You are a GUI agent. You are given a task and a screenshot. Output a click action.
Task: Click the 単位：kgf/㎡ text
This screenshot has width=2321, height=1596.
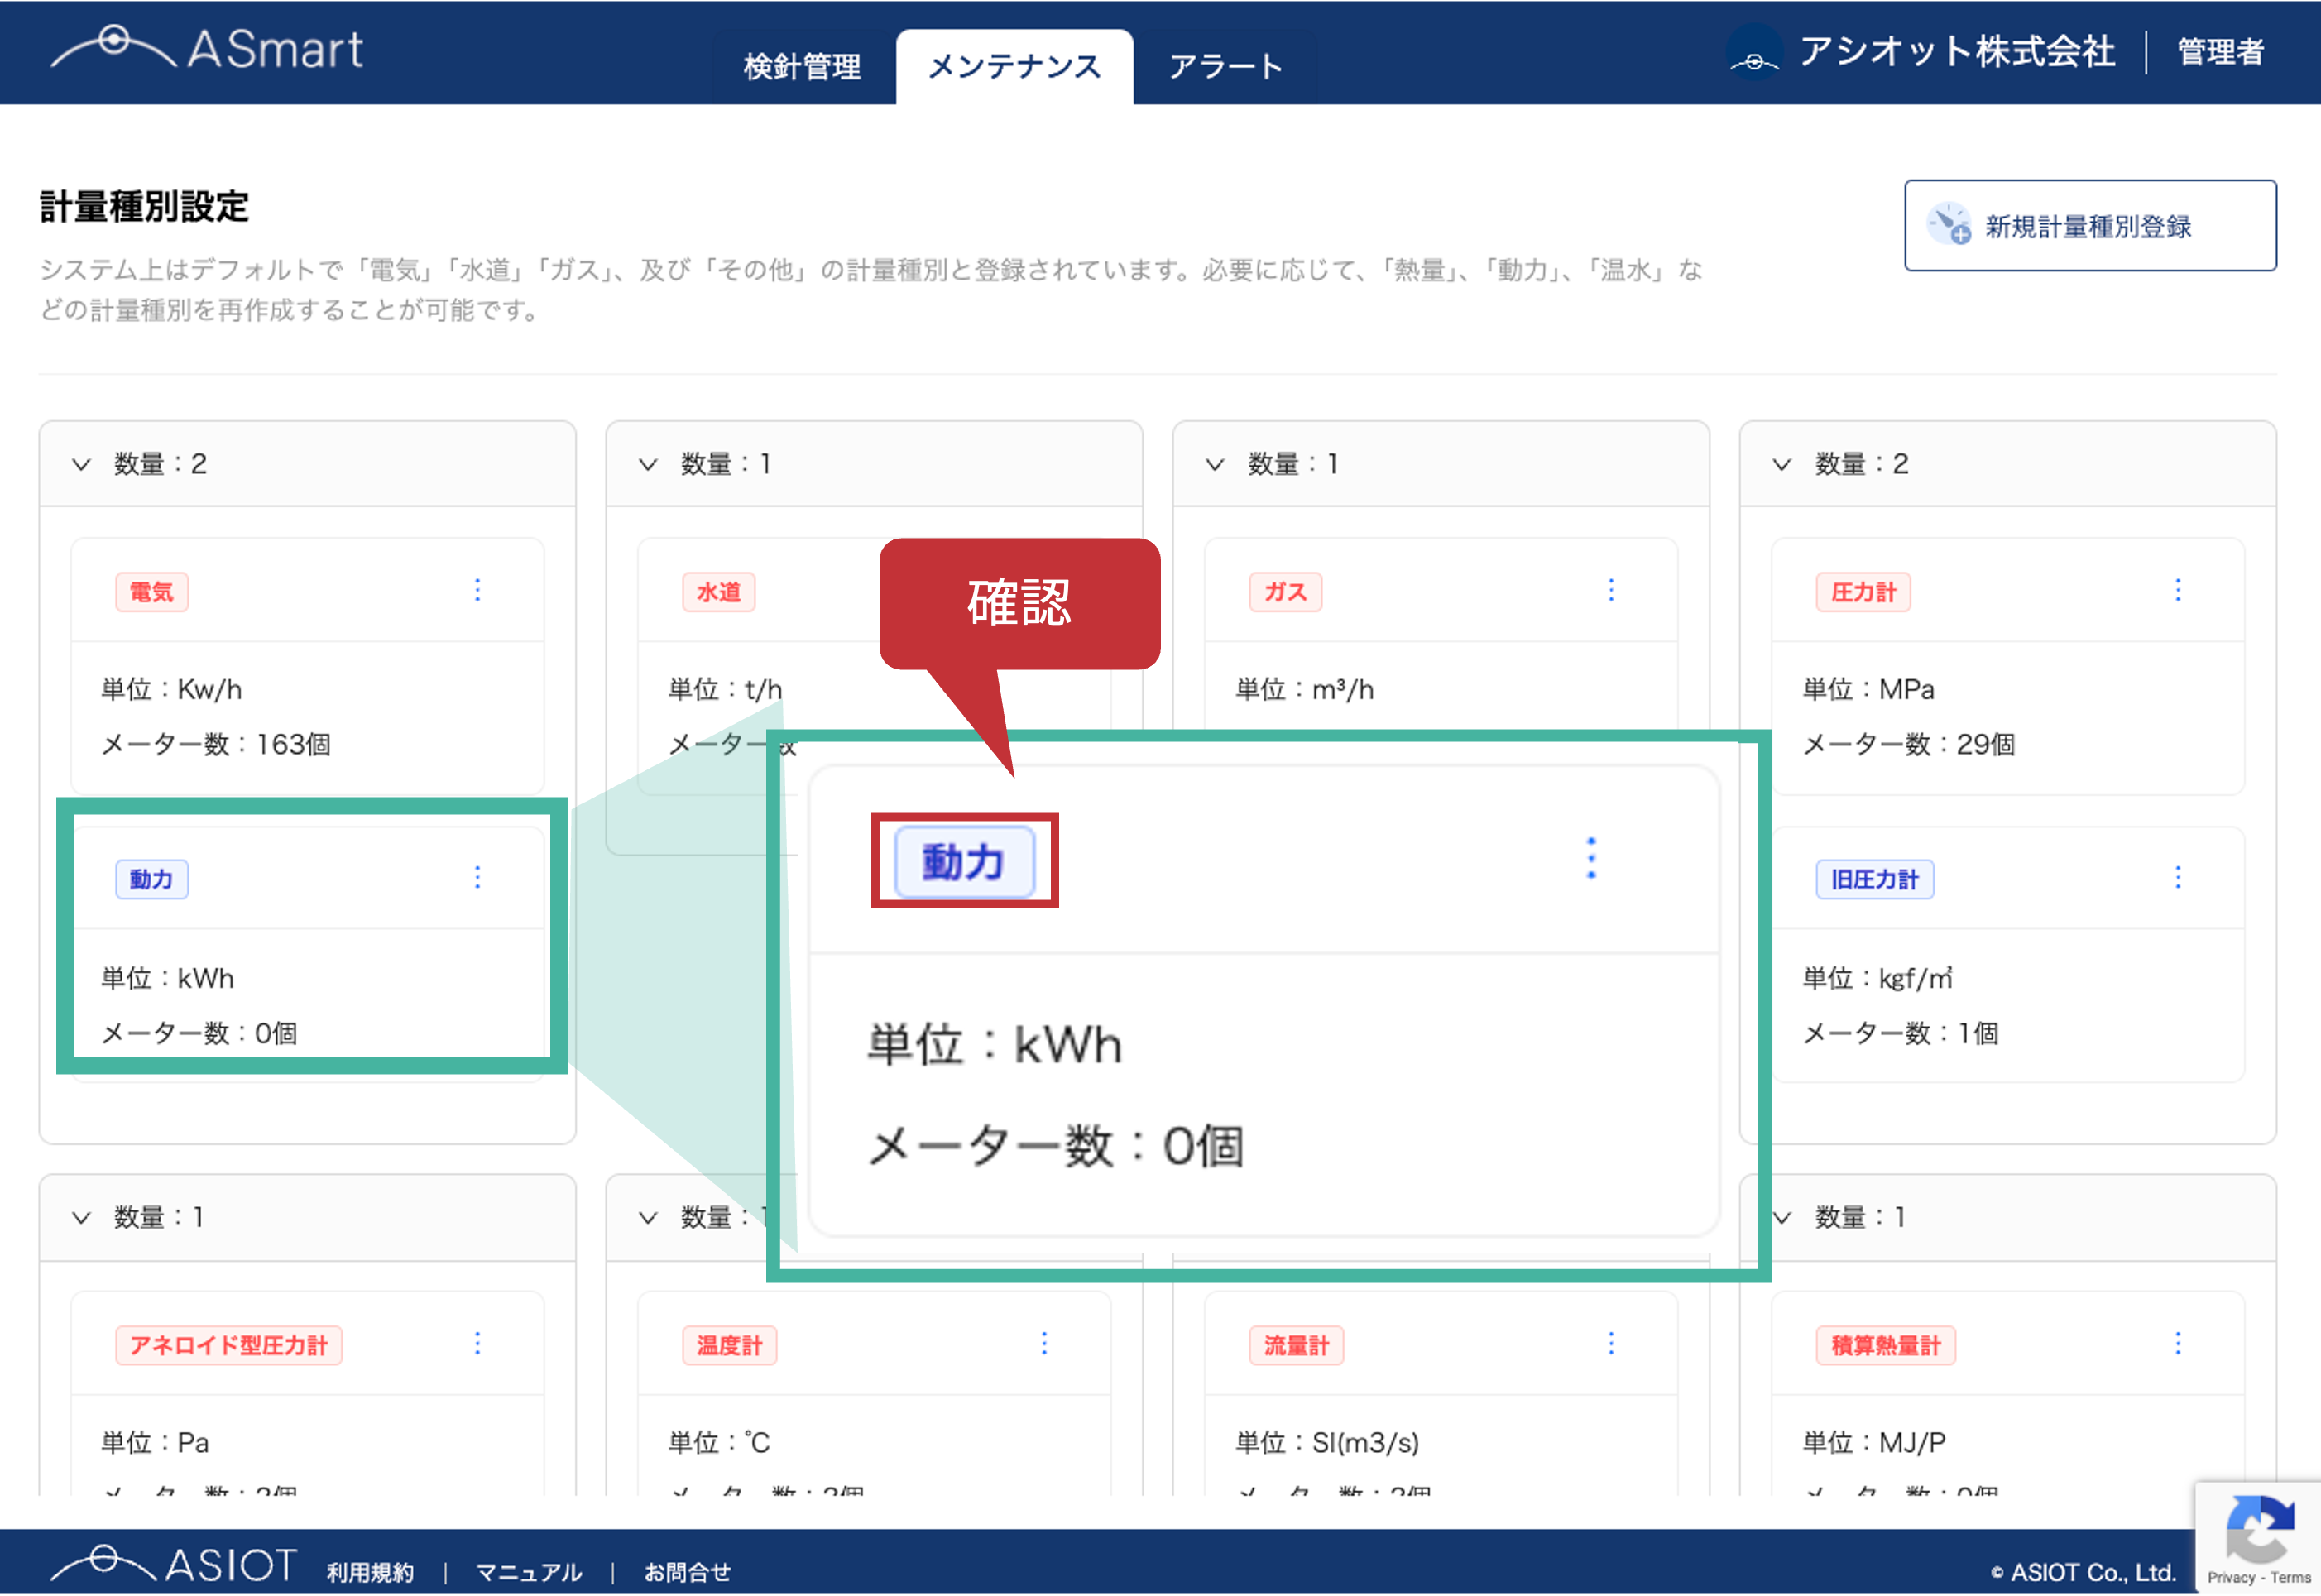tap(1877, 978)
